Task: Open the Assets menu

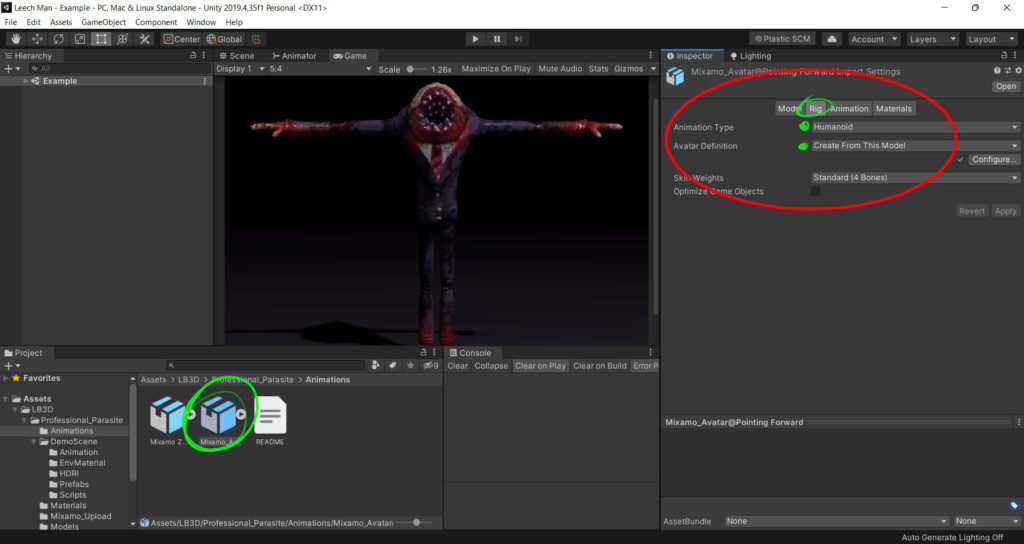Action: [61, 22]
